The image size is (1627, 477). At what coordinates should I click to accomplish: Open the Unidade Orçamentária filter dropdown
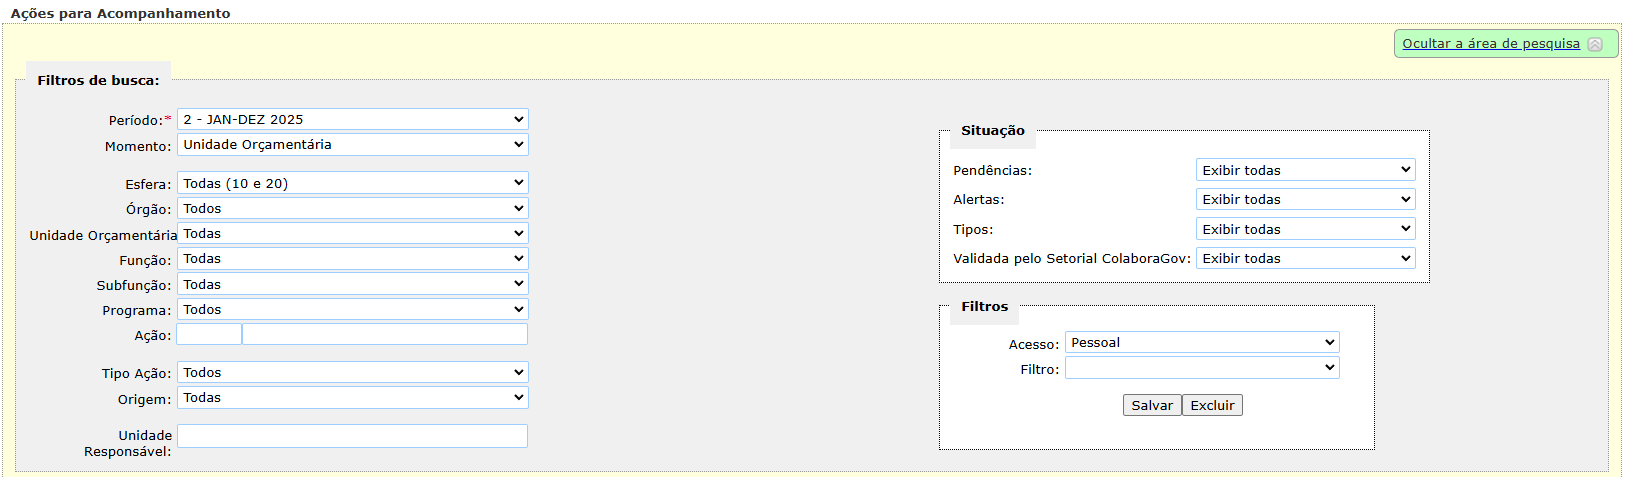coord(352,234)
